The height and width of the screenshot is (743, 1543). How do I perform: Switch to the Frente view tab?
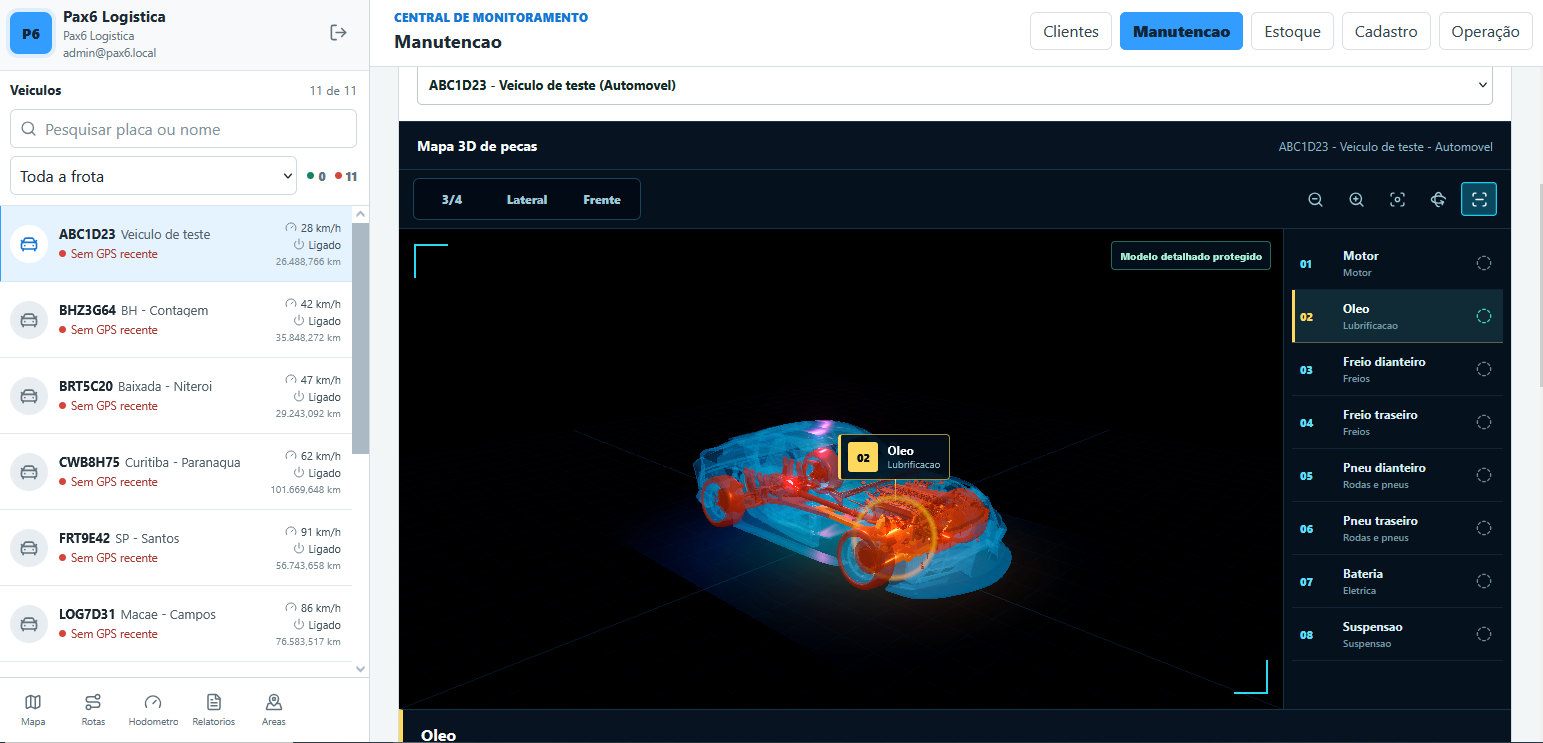point(602,200)
